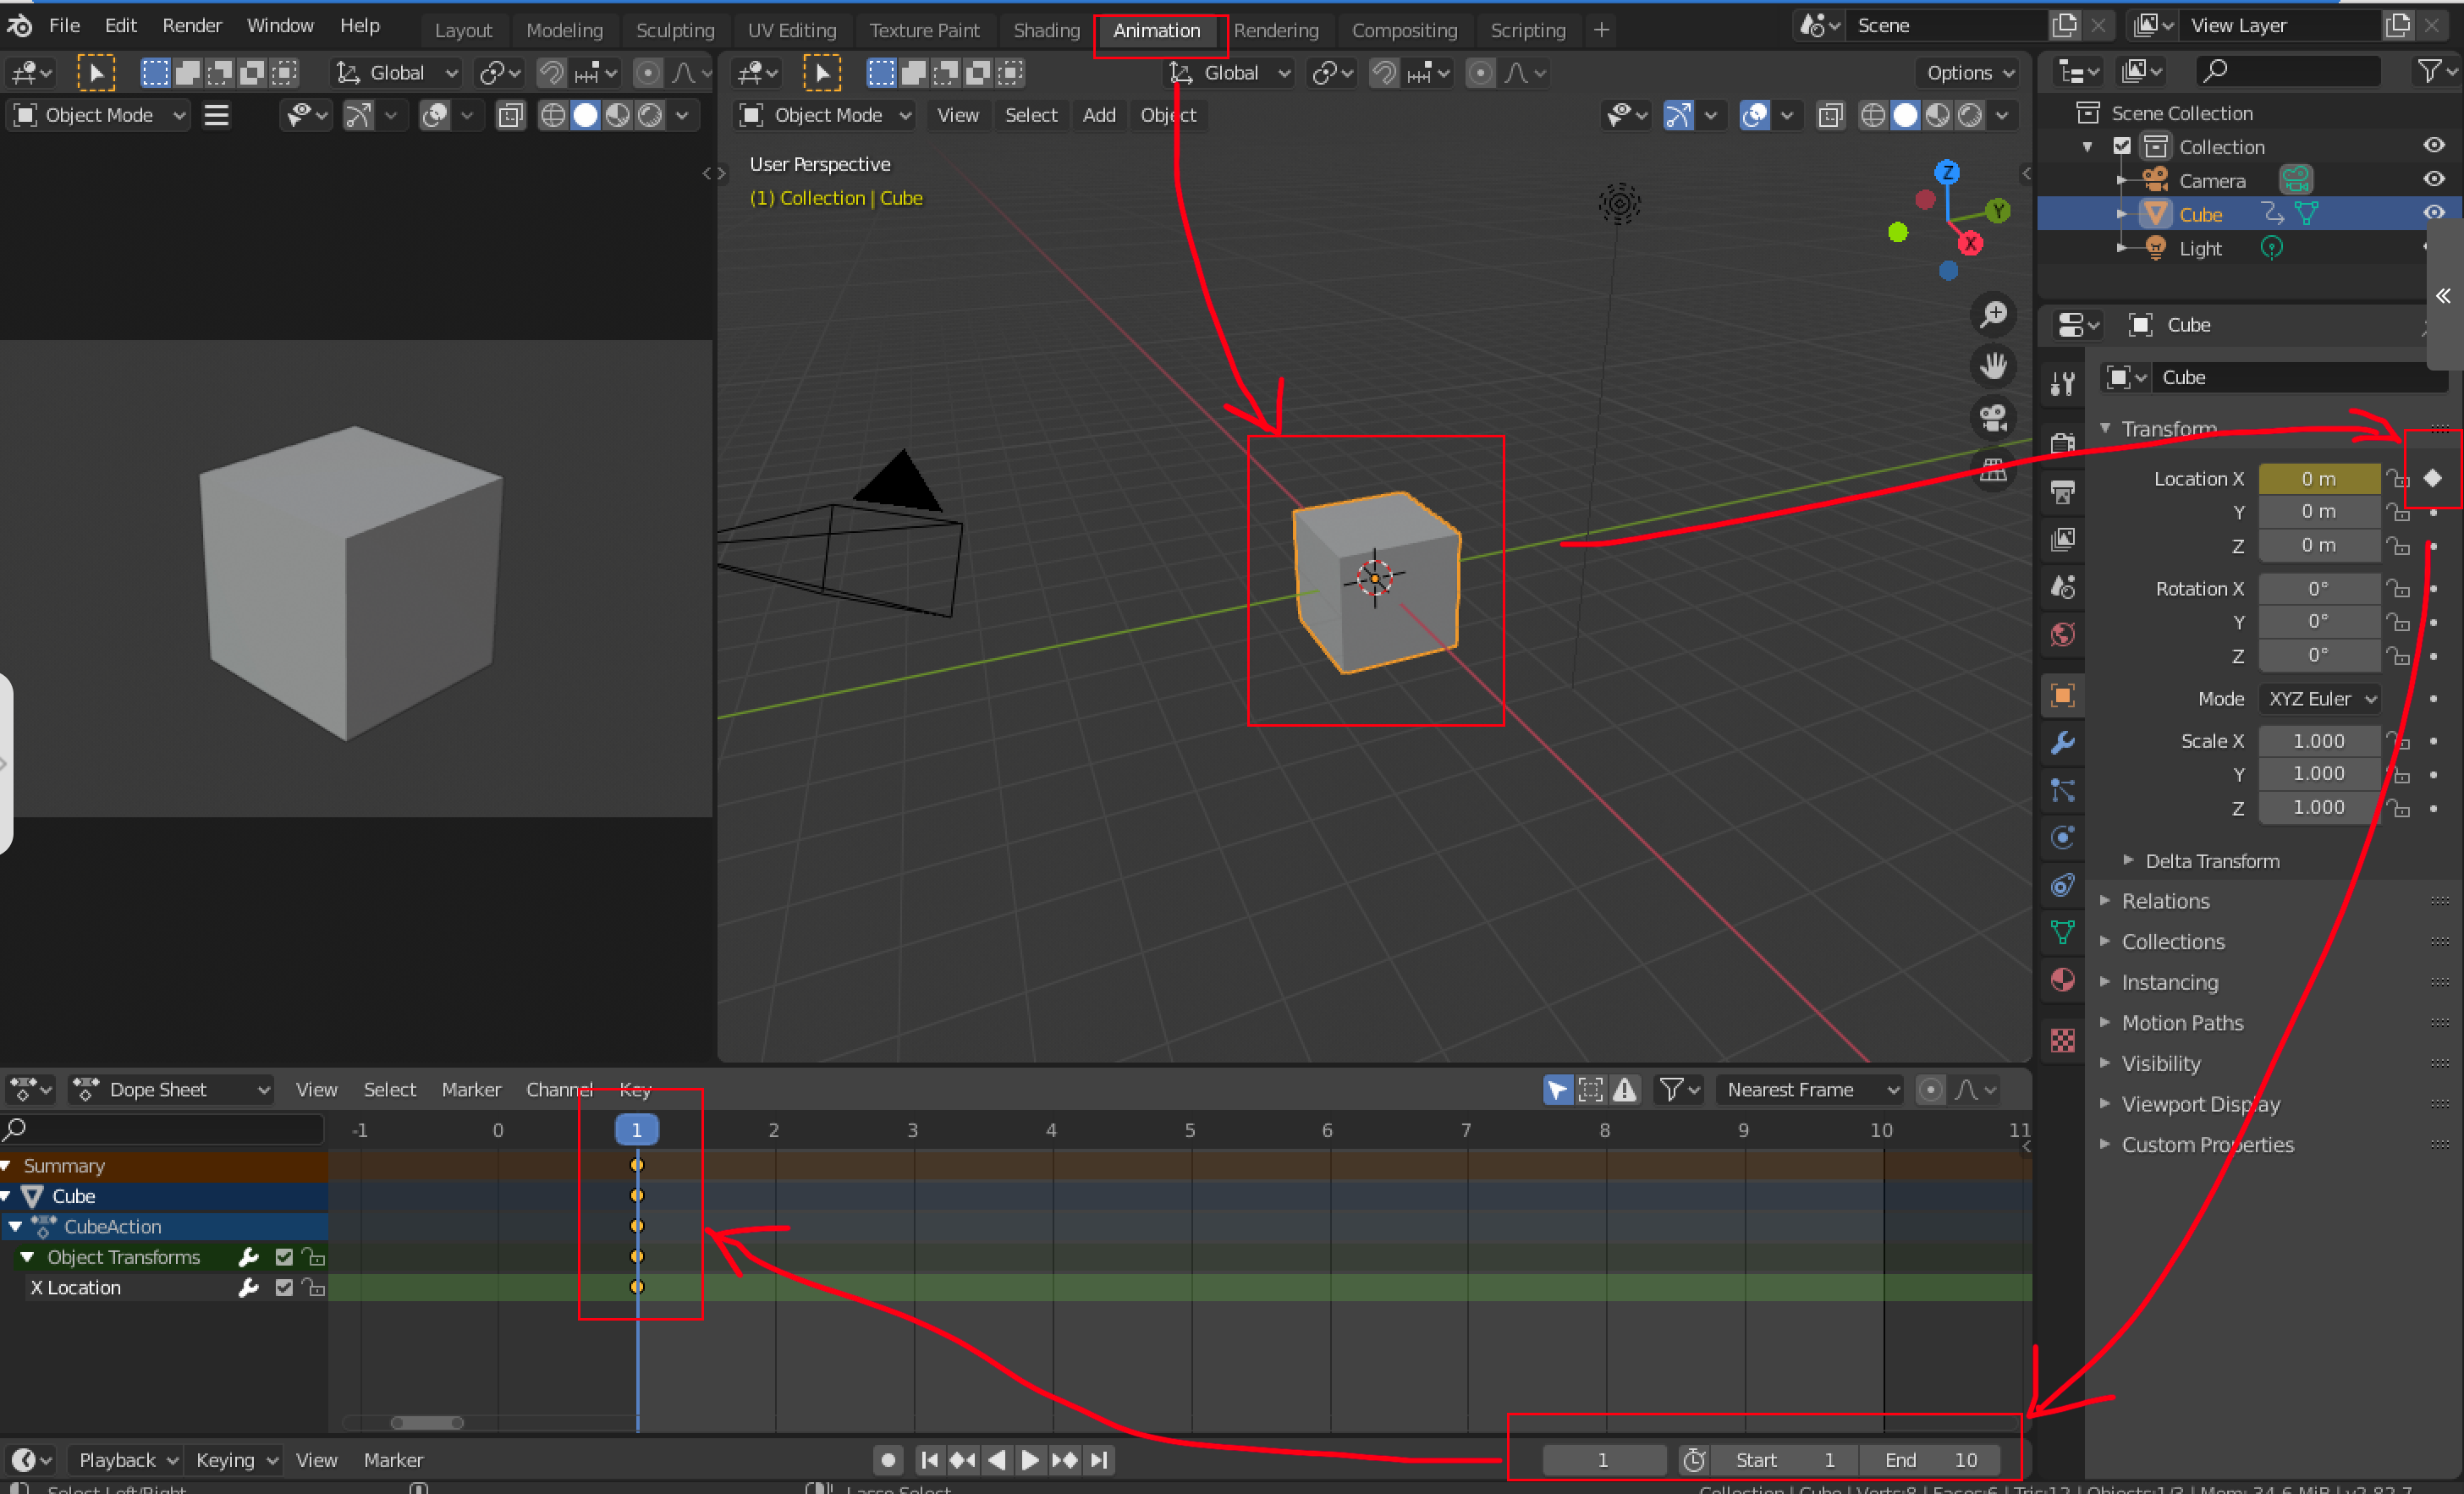Open the View Layer properties icon

pyautogui.click(x=2062, y=540)
